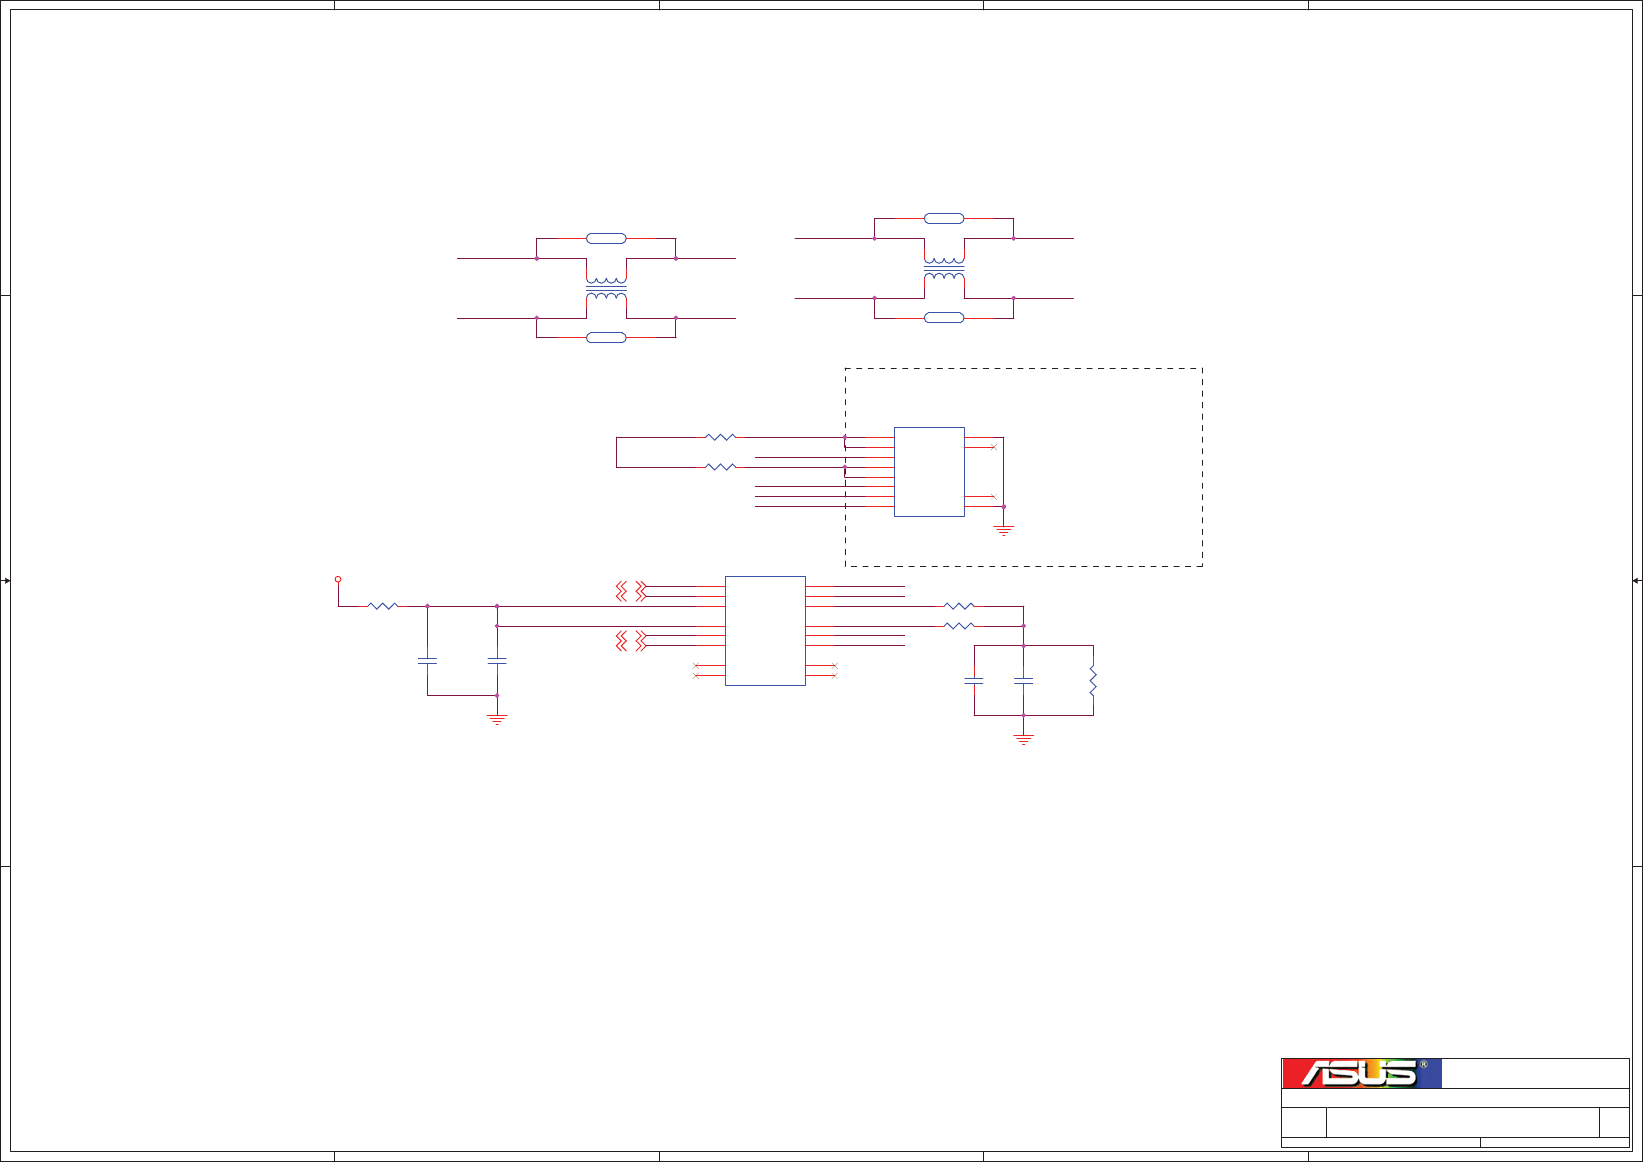Select the ground symbol inside the dashed box
Screen dimensions: 1644x1163
coord(1004,530)
